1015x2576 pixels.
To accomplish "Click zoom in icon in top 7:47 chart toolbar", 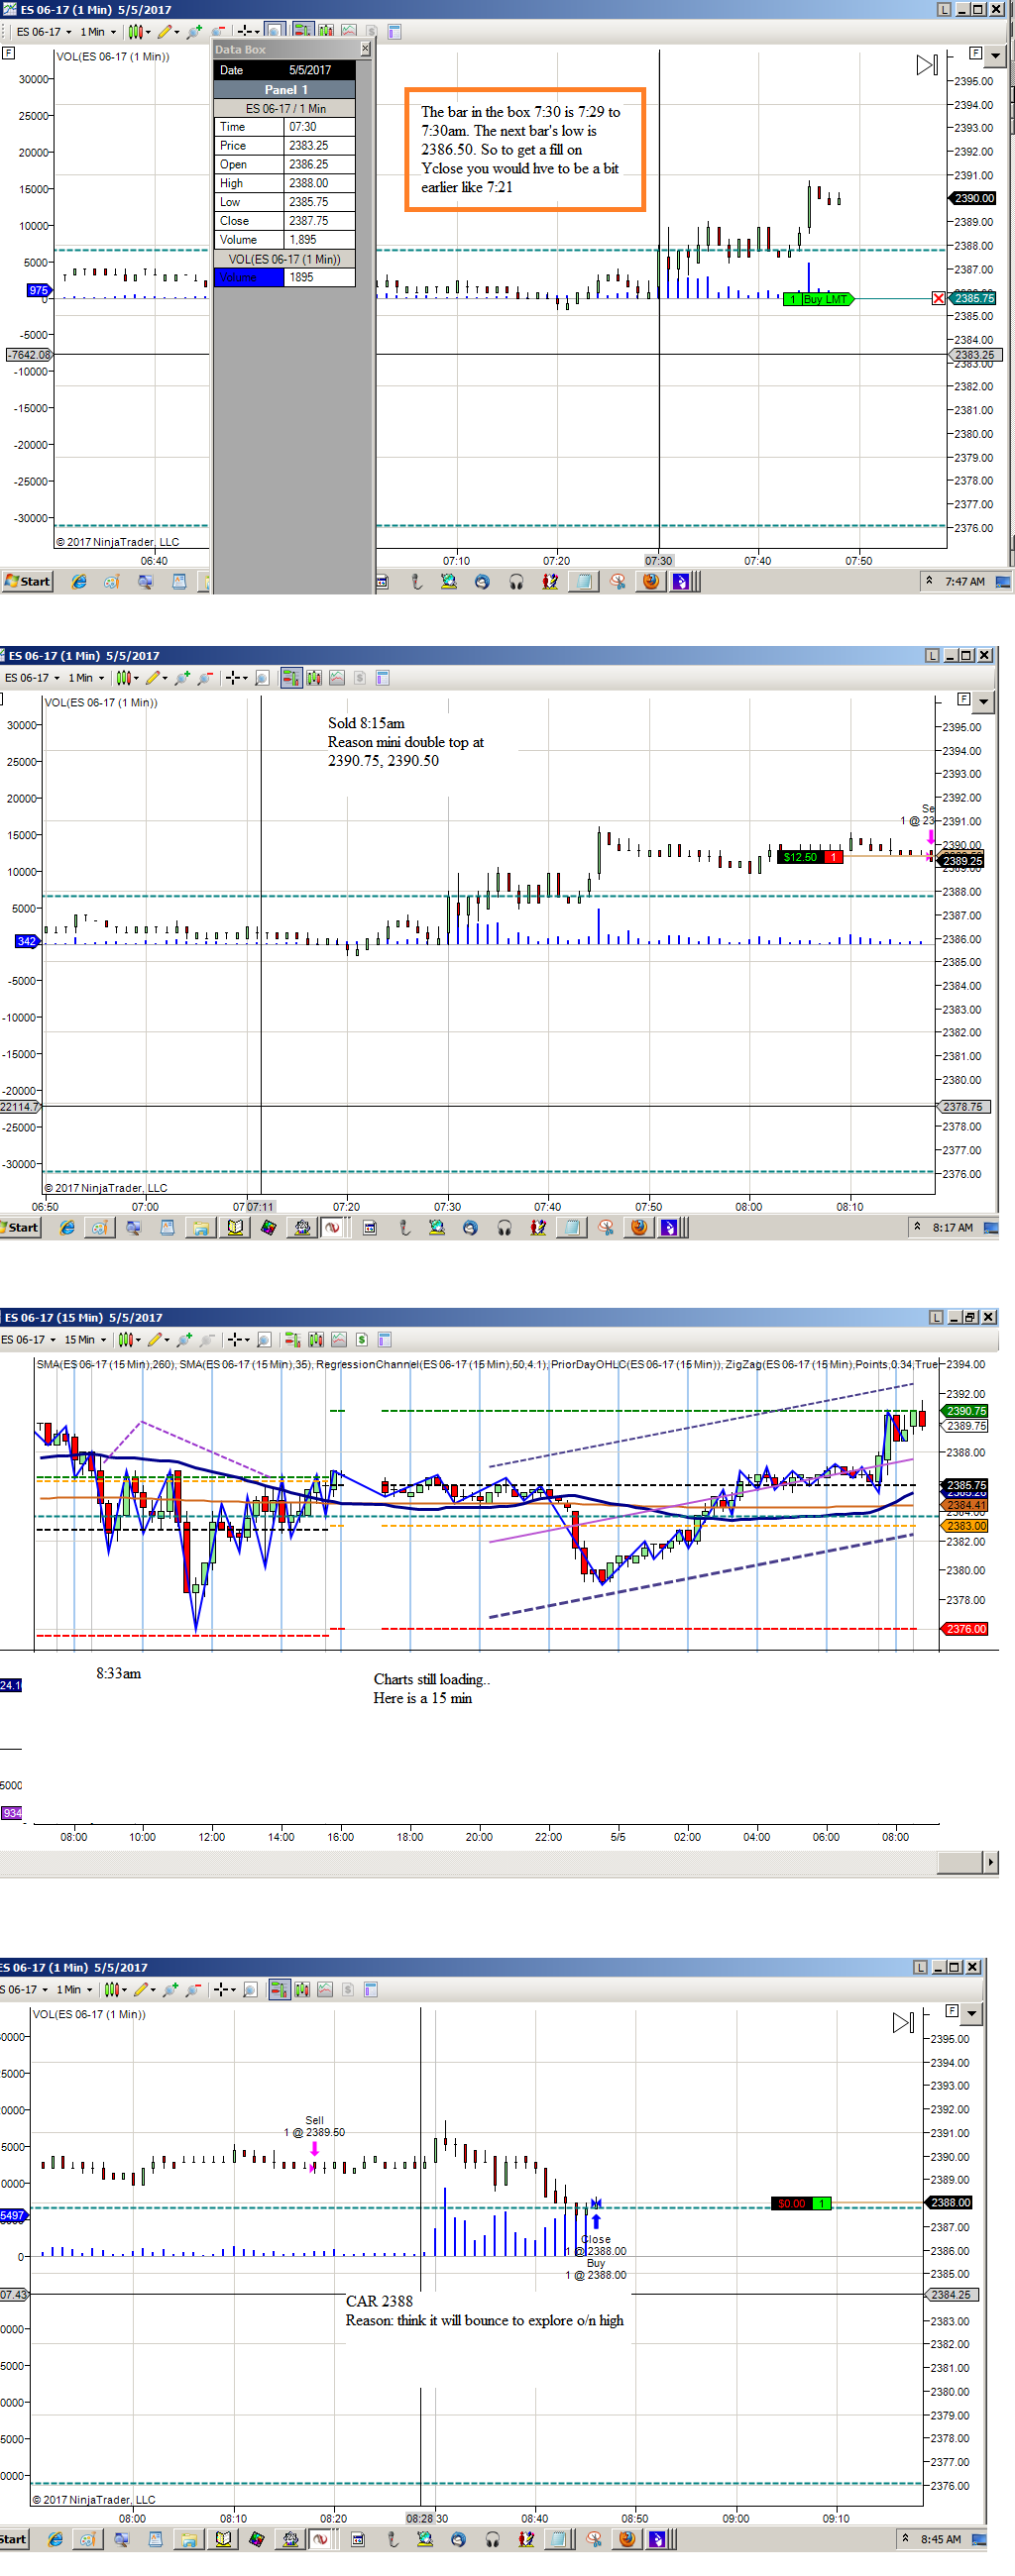I will tap(194, 32).
